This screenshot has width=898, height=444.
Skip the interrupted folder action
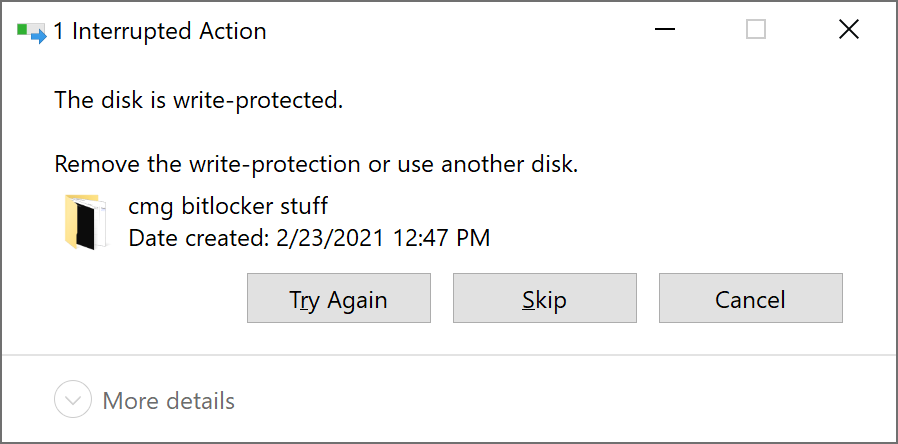pos(545,298)
